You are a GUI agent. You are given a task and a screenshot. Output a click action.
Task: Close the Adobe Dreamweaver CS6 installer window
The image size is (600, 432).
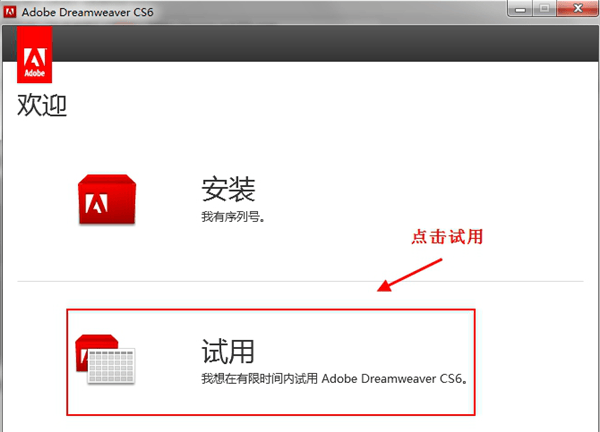pyautogui.click(x=577, y=8)
